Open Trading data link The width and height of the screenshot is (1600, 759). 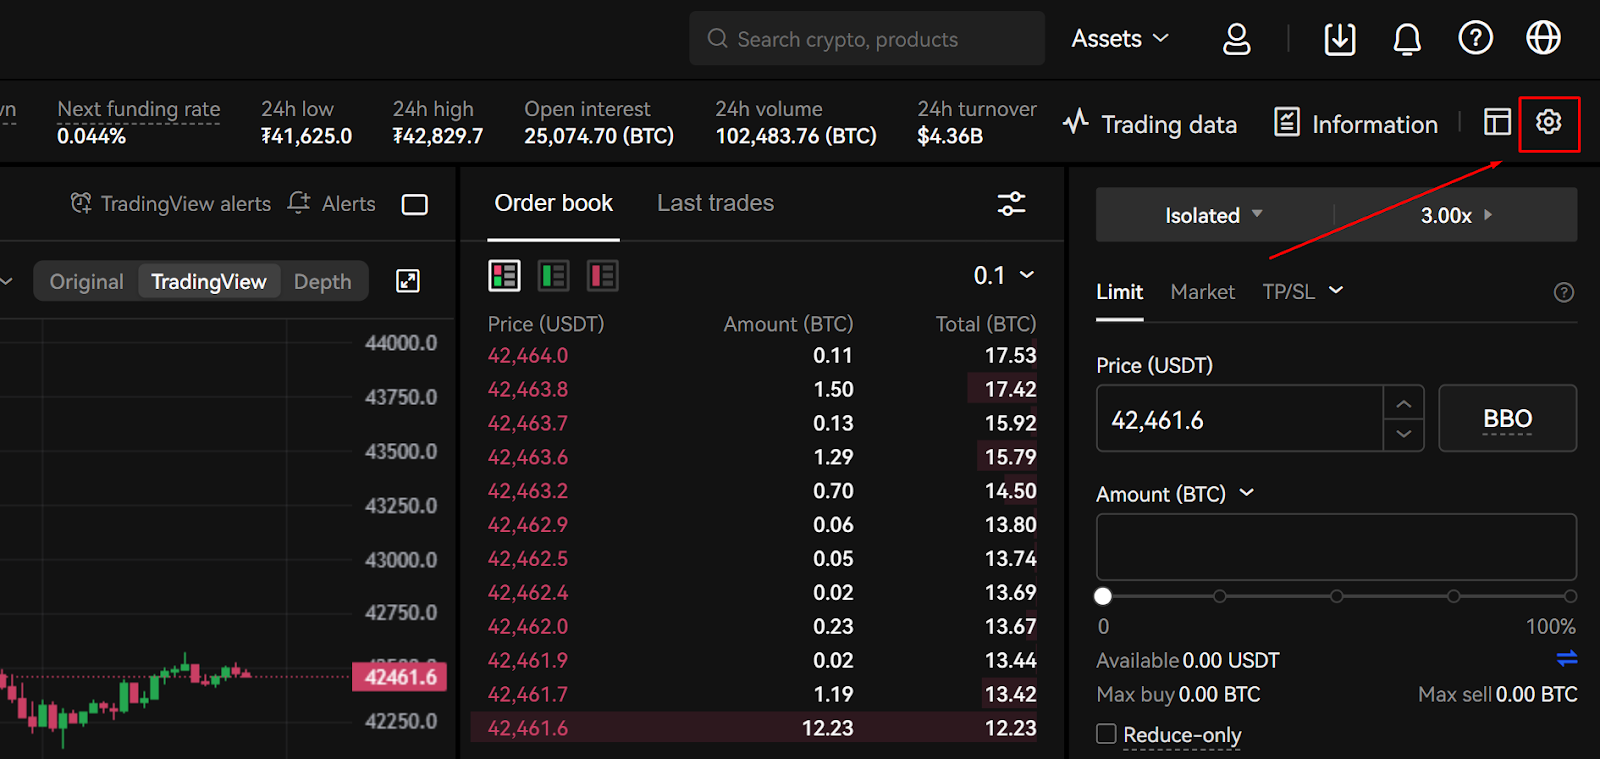coord(1150,124)
